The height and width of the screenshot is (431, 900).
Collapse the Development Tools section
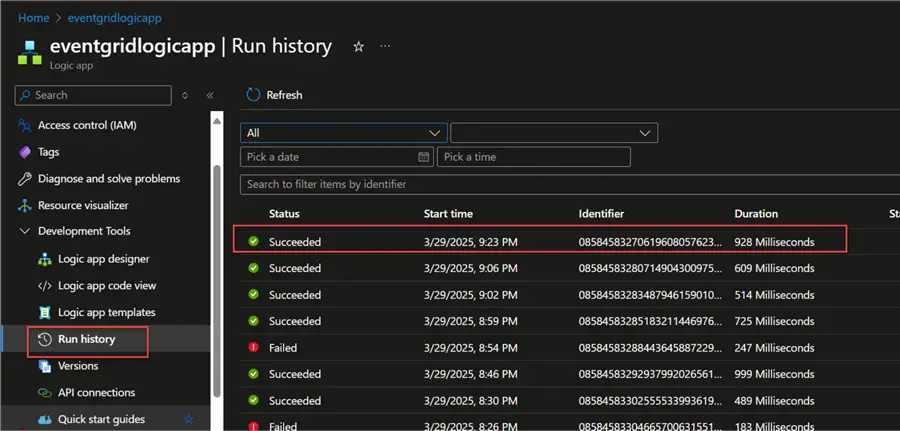coord(25,231)
